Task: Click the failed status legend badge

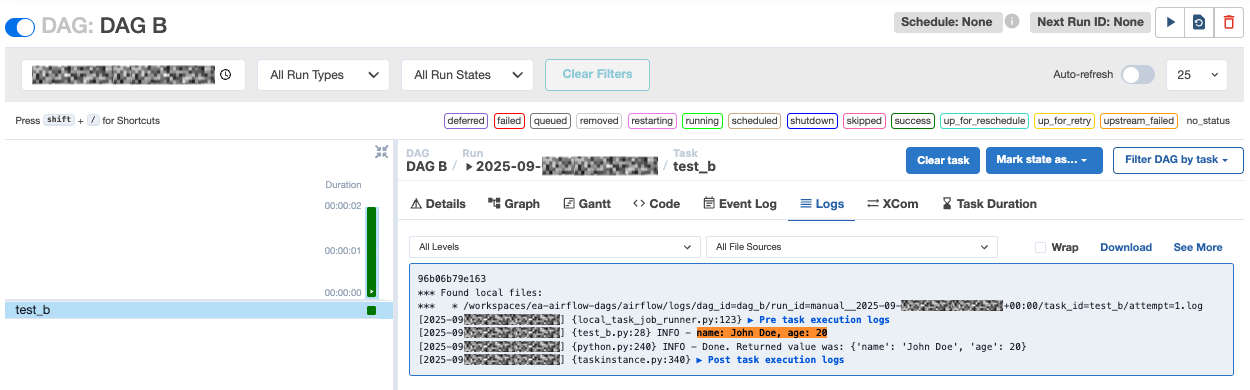Action: click(509, 121)
